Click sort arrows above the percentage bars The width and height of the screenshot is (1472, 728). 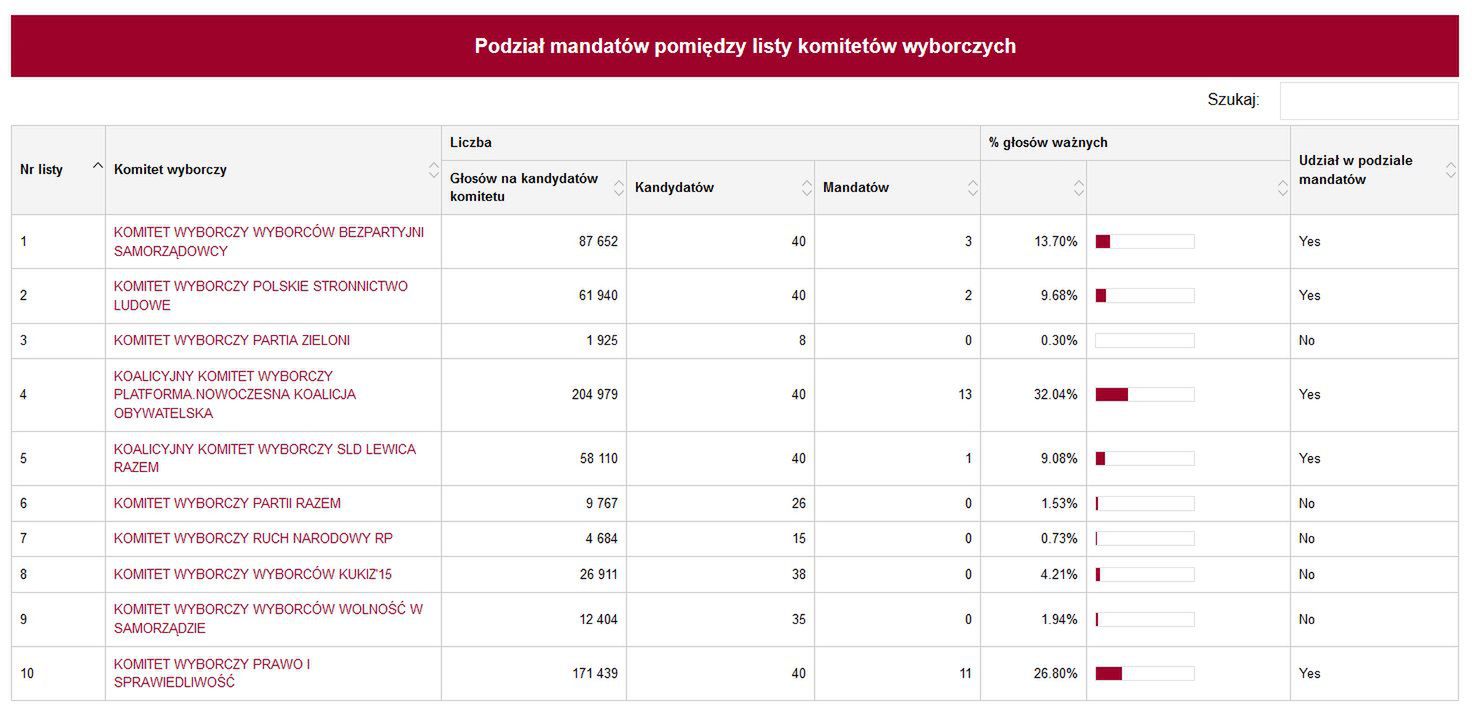[1282, 187]
